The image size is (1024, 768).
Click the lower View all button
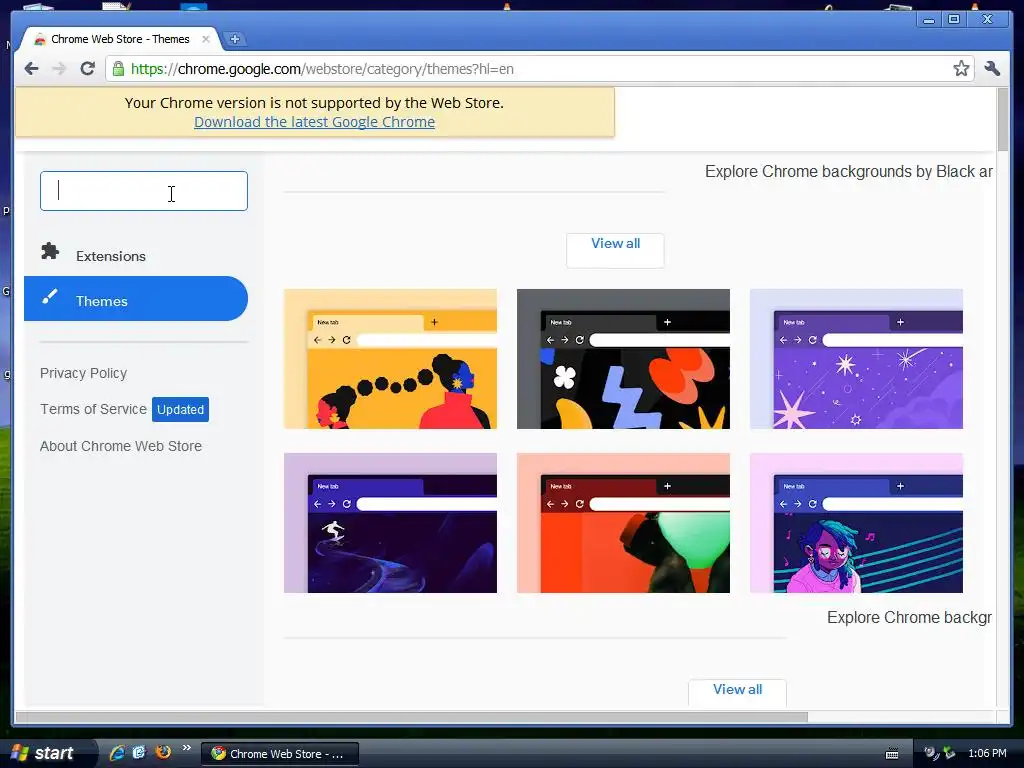[737, 692]
